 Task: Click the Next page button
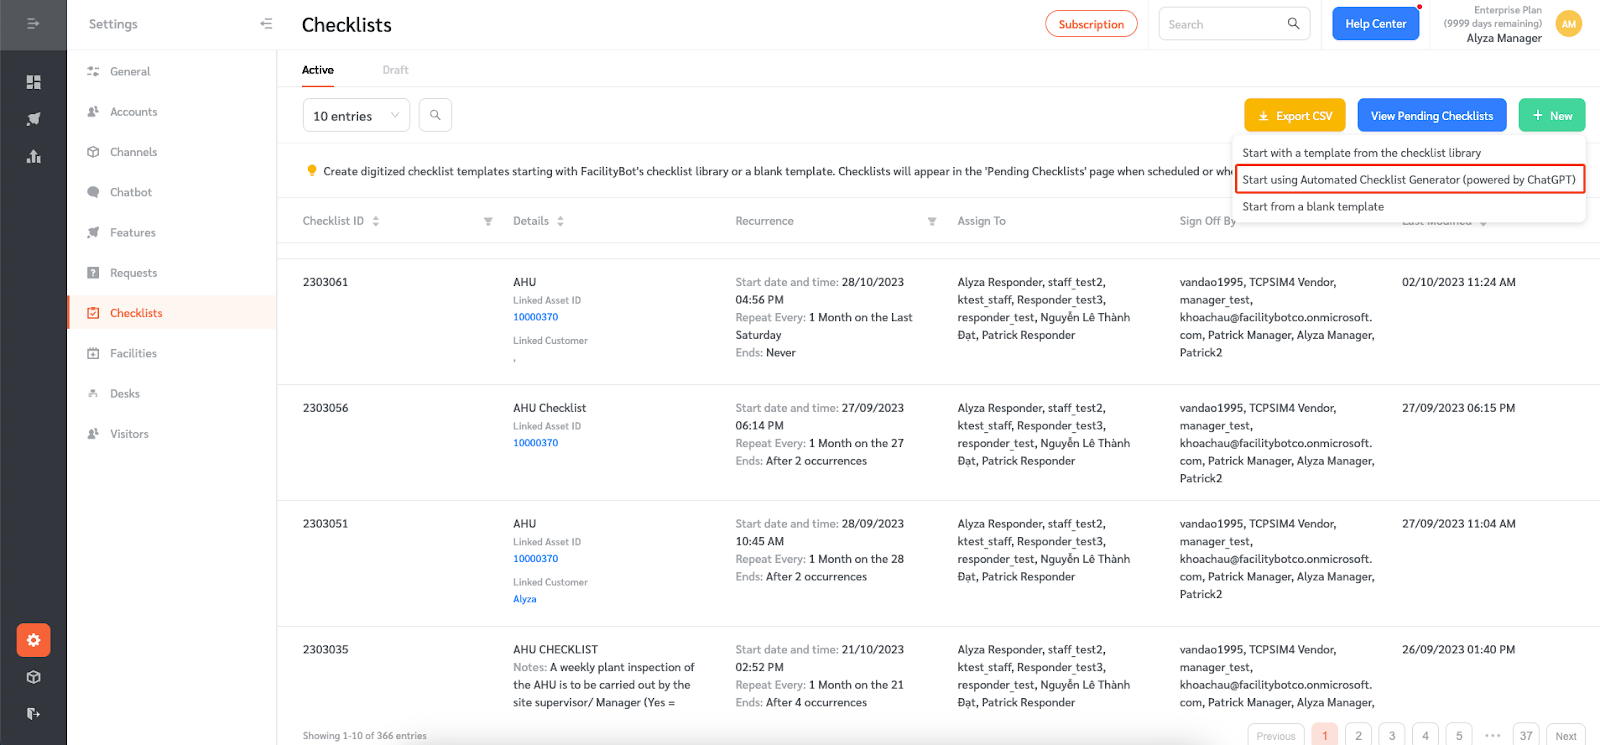pos(1566,735)
